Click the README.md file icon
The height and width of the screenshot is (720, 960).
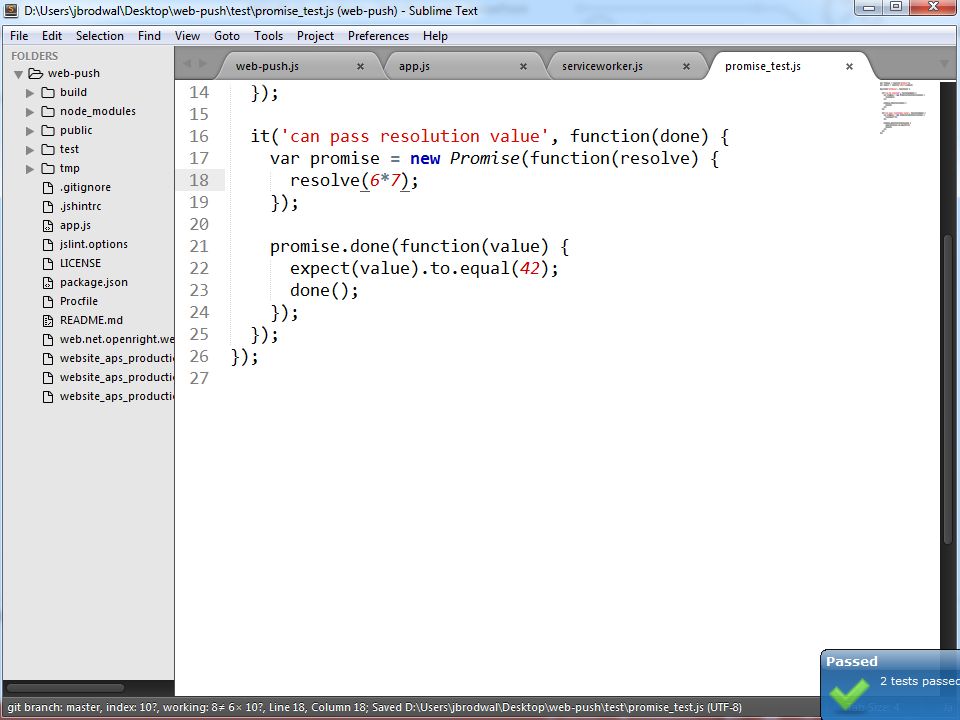pos(48,320)
